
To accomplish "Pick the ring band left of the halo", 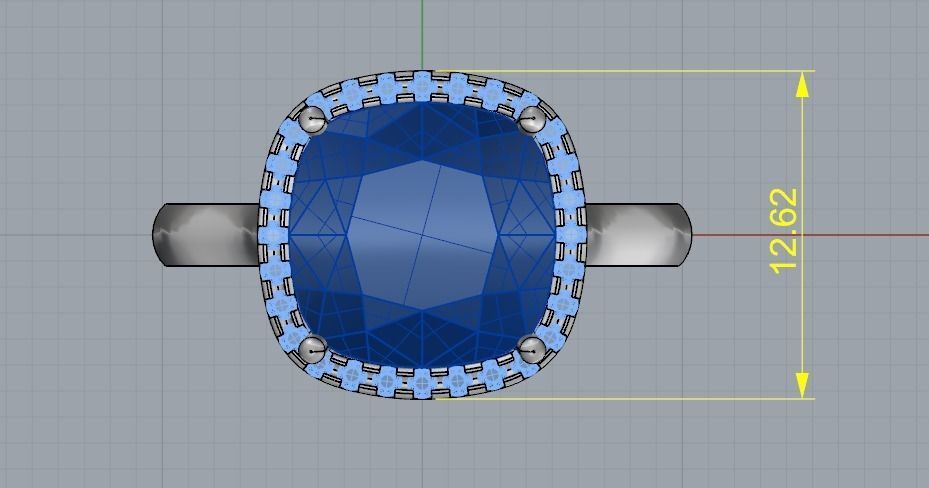I will (x=206, y=235).
